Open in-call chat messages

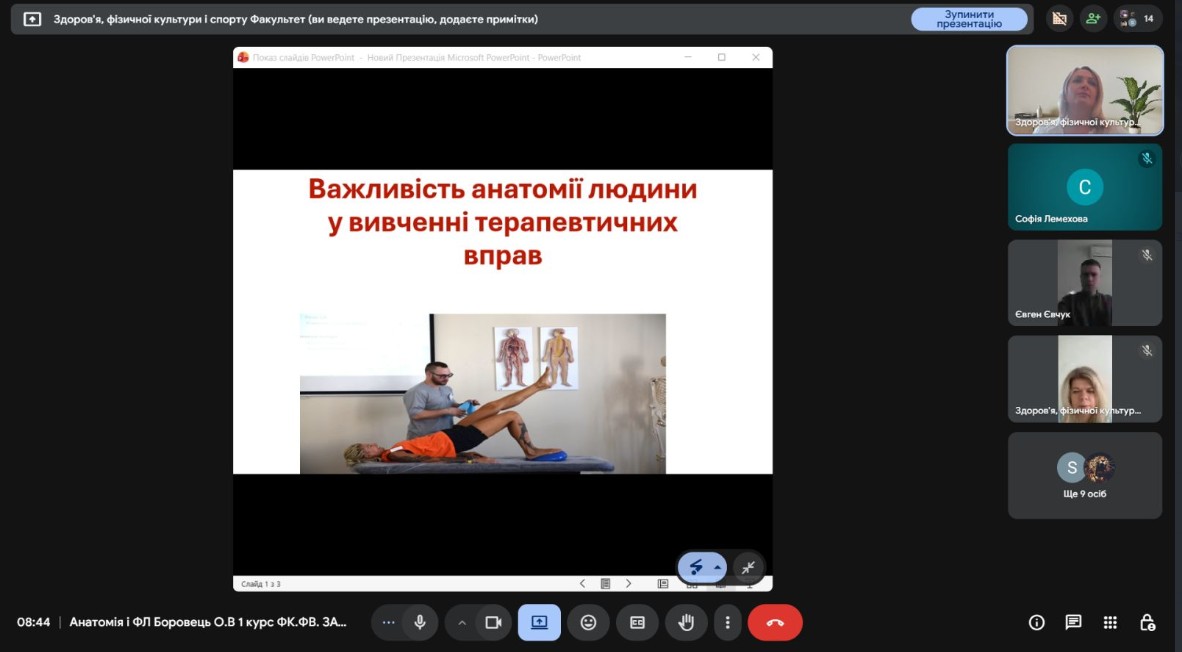(x=1072, y=622)
